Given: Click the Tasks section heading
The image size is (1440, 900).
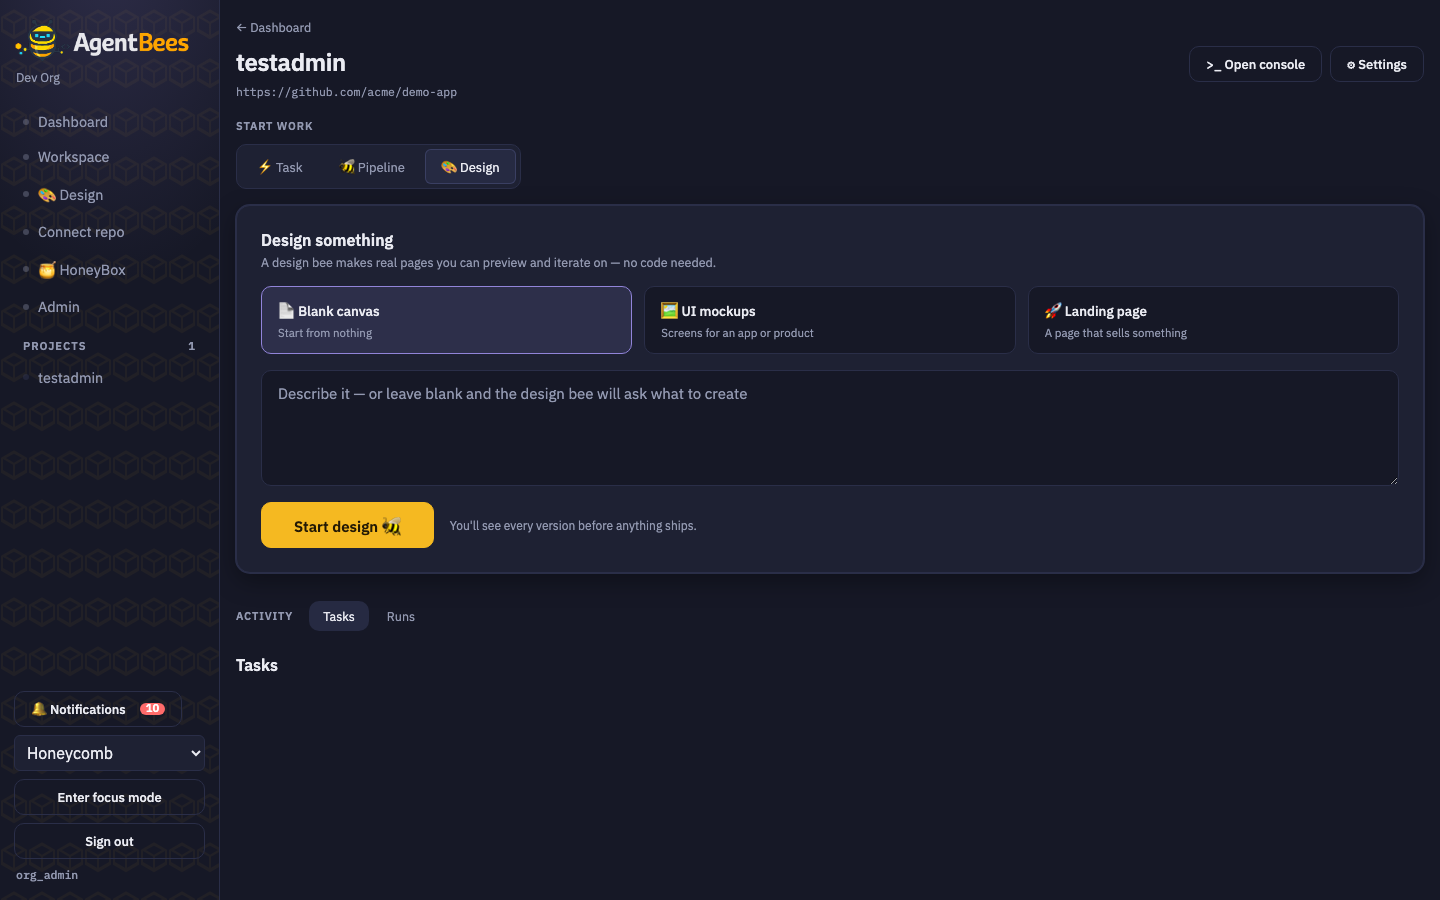Looking at the screenshot, I should (x=257, y=665).
